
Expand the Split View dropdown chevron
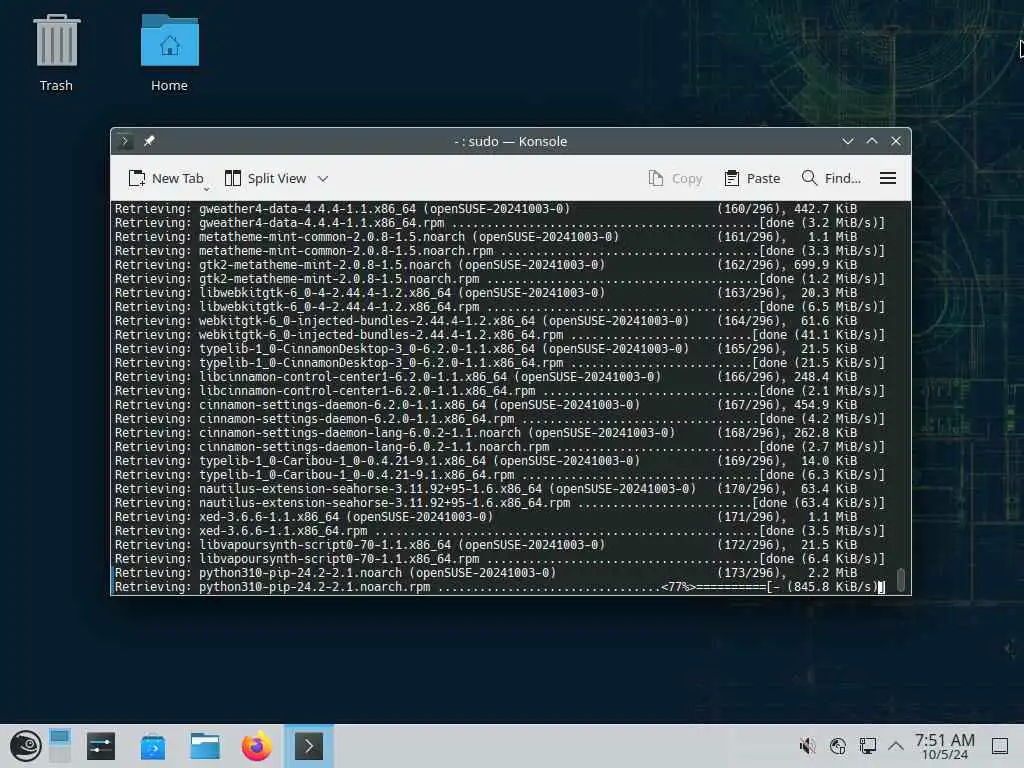(x=323, y=178)
